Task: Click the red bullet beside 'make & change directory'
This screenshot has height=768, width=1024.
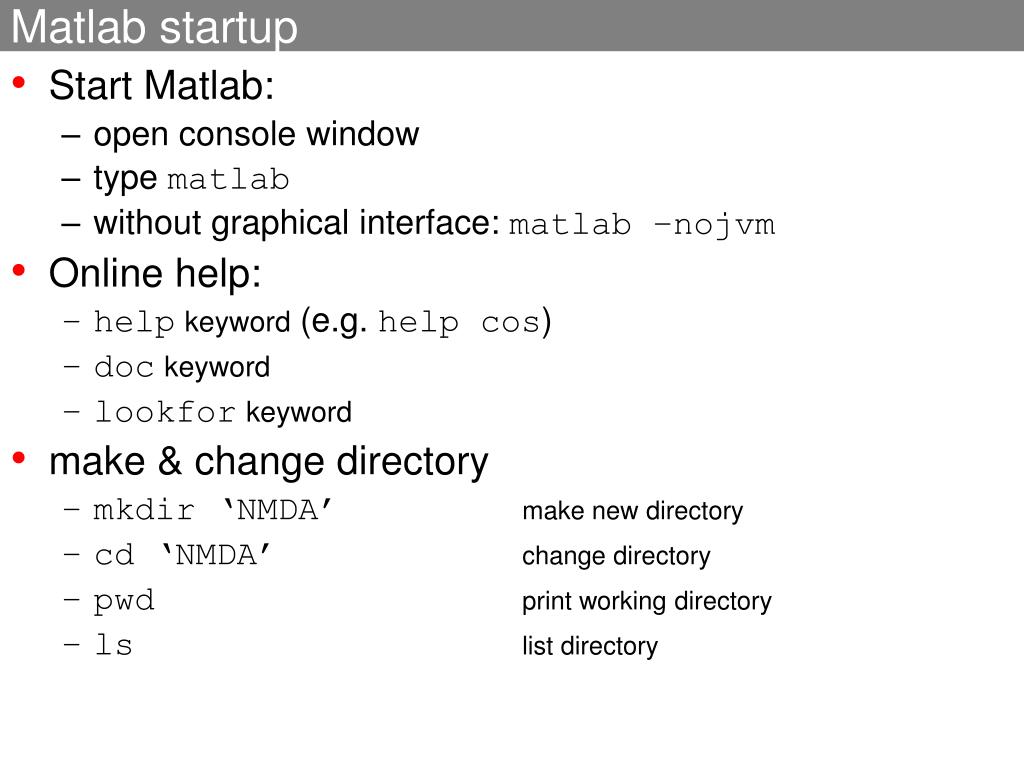Action: (19, 458)
